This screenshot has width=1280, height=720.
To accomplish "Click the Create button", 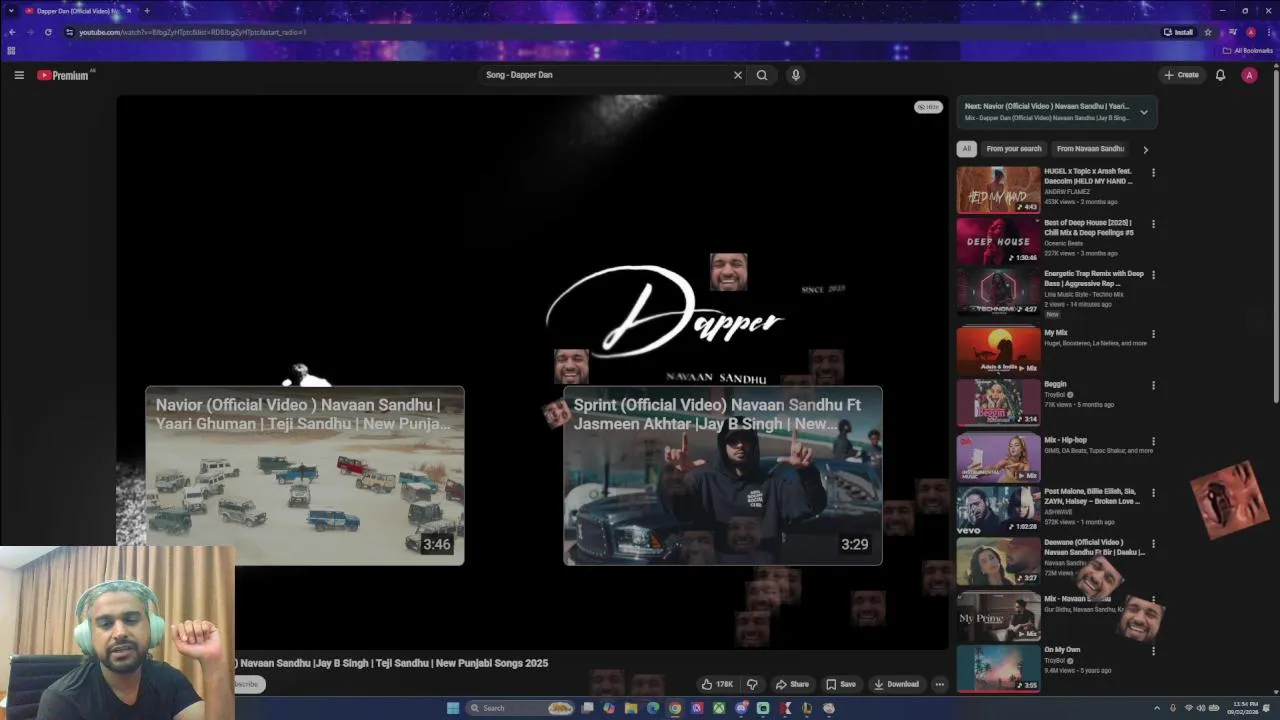I will [x=1181, y=75].
